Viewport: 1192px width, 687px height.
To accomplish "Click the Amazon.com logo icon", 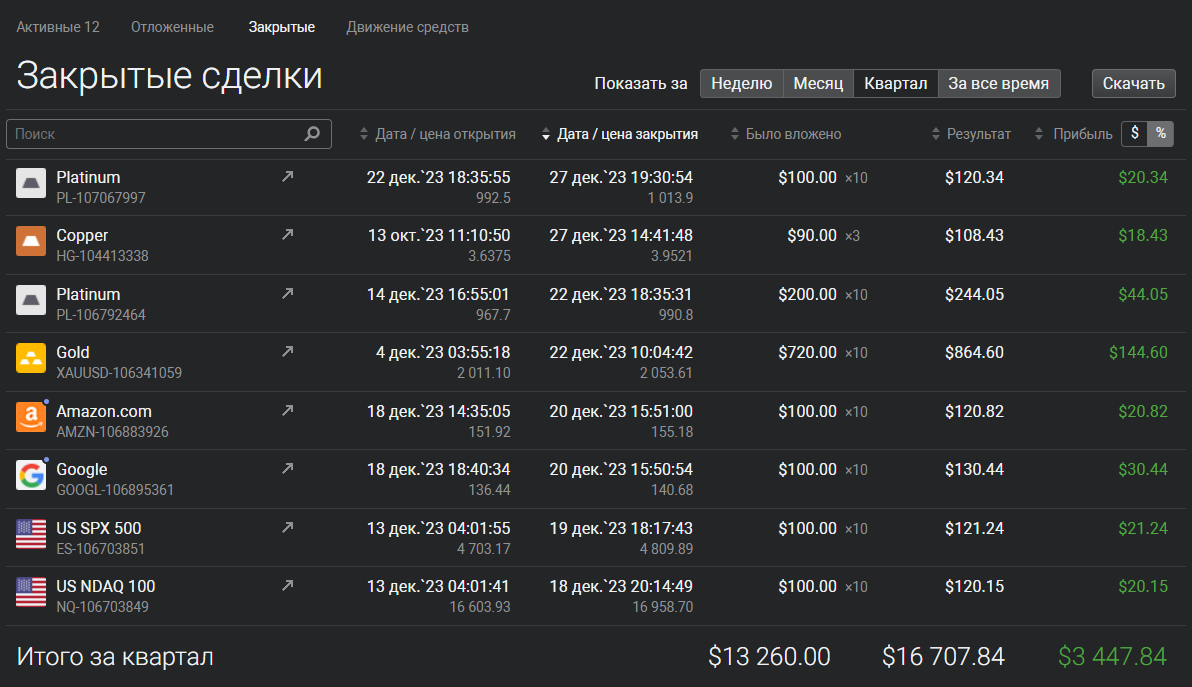I will pyautogui.click(x=31, y=417).
